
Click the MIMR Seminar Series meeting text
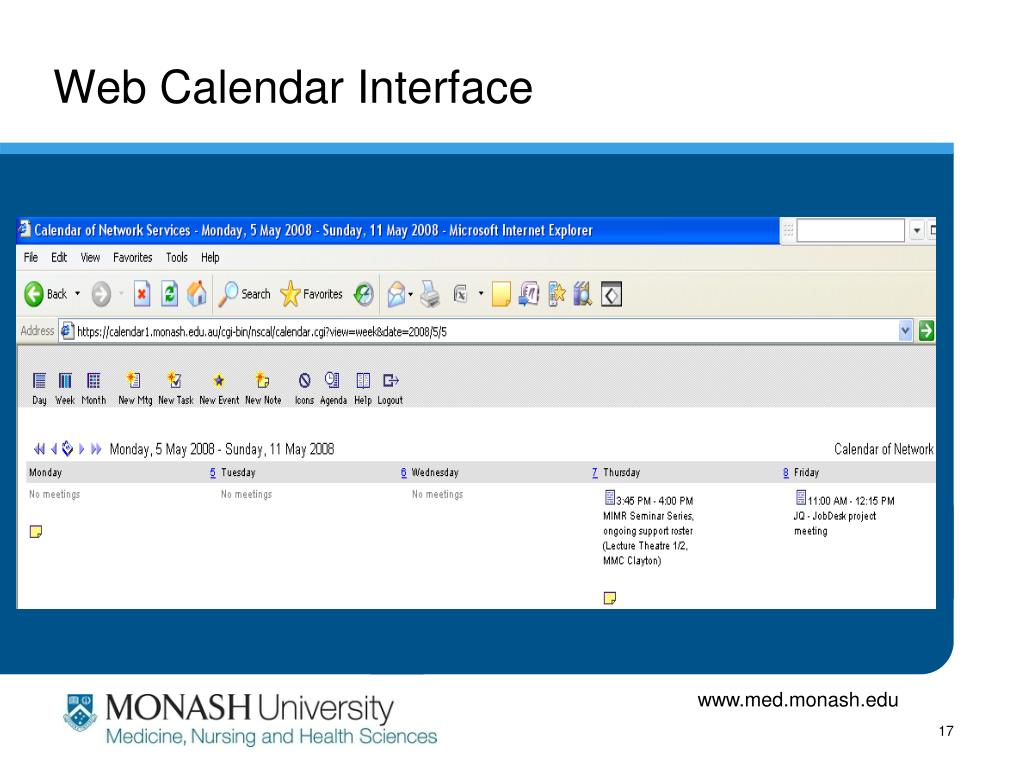point(648,538)
